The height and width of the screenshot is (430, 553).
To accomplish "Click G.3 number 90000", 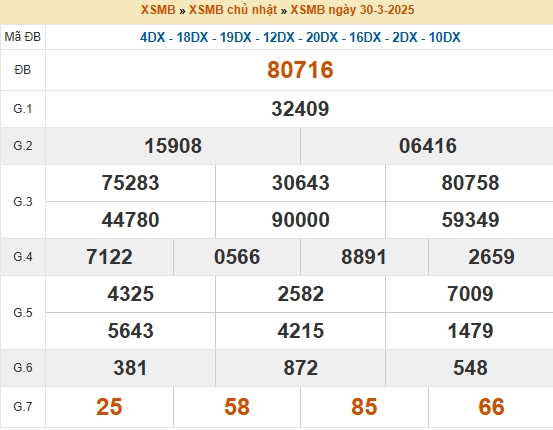I will pyautogui.click(x=300, y=220).
